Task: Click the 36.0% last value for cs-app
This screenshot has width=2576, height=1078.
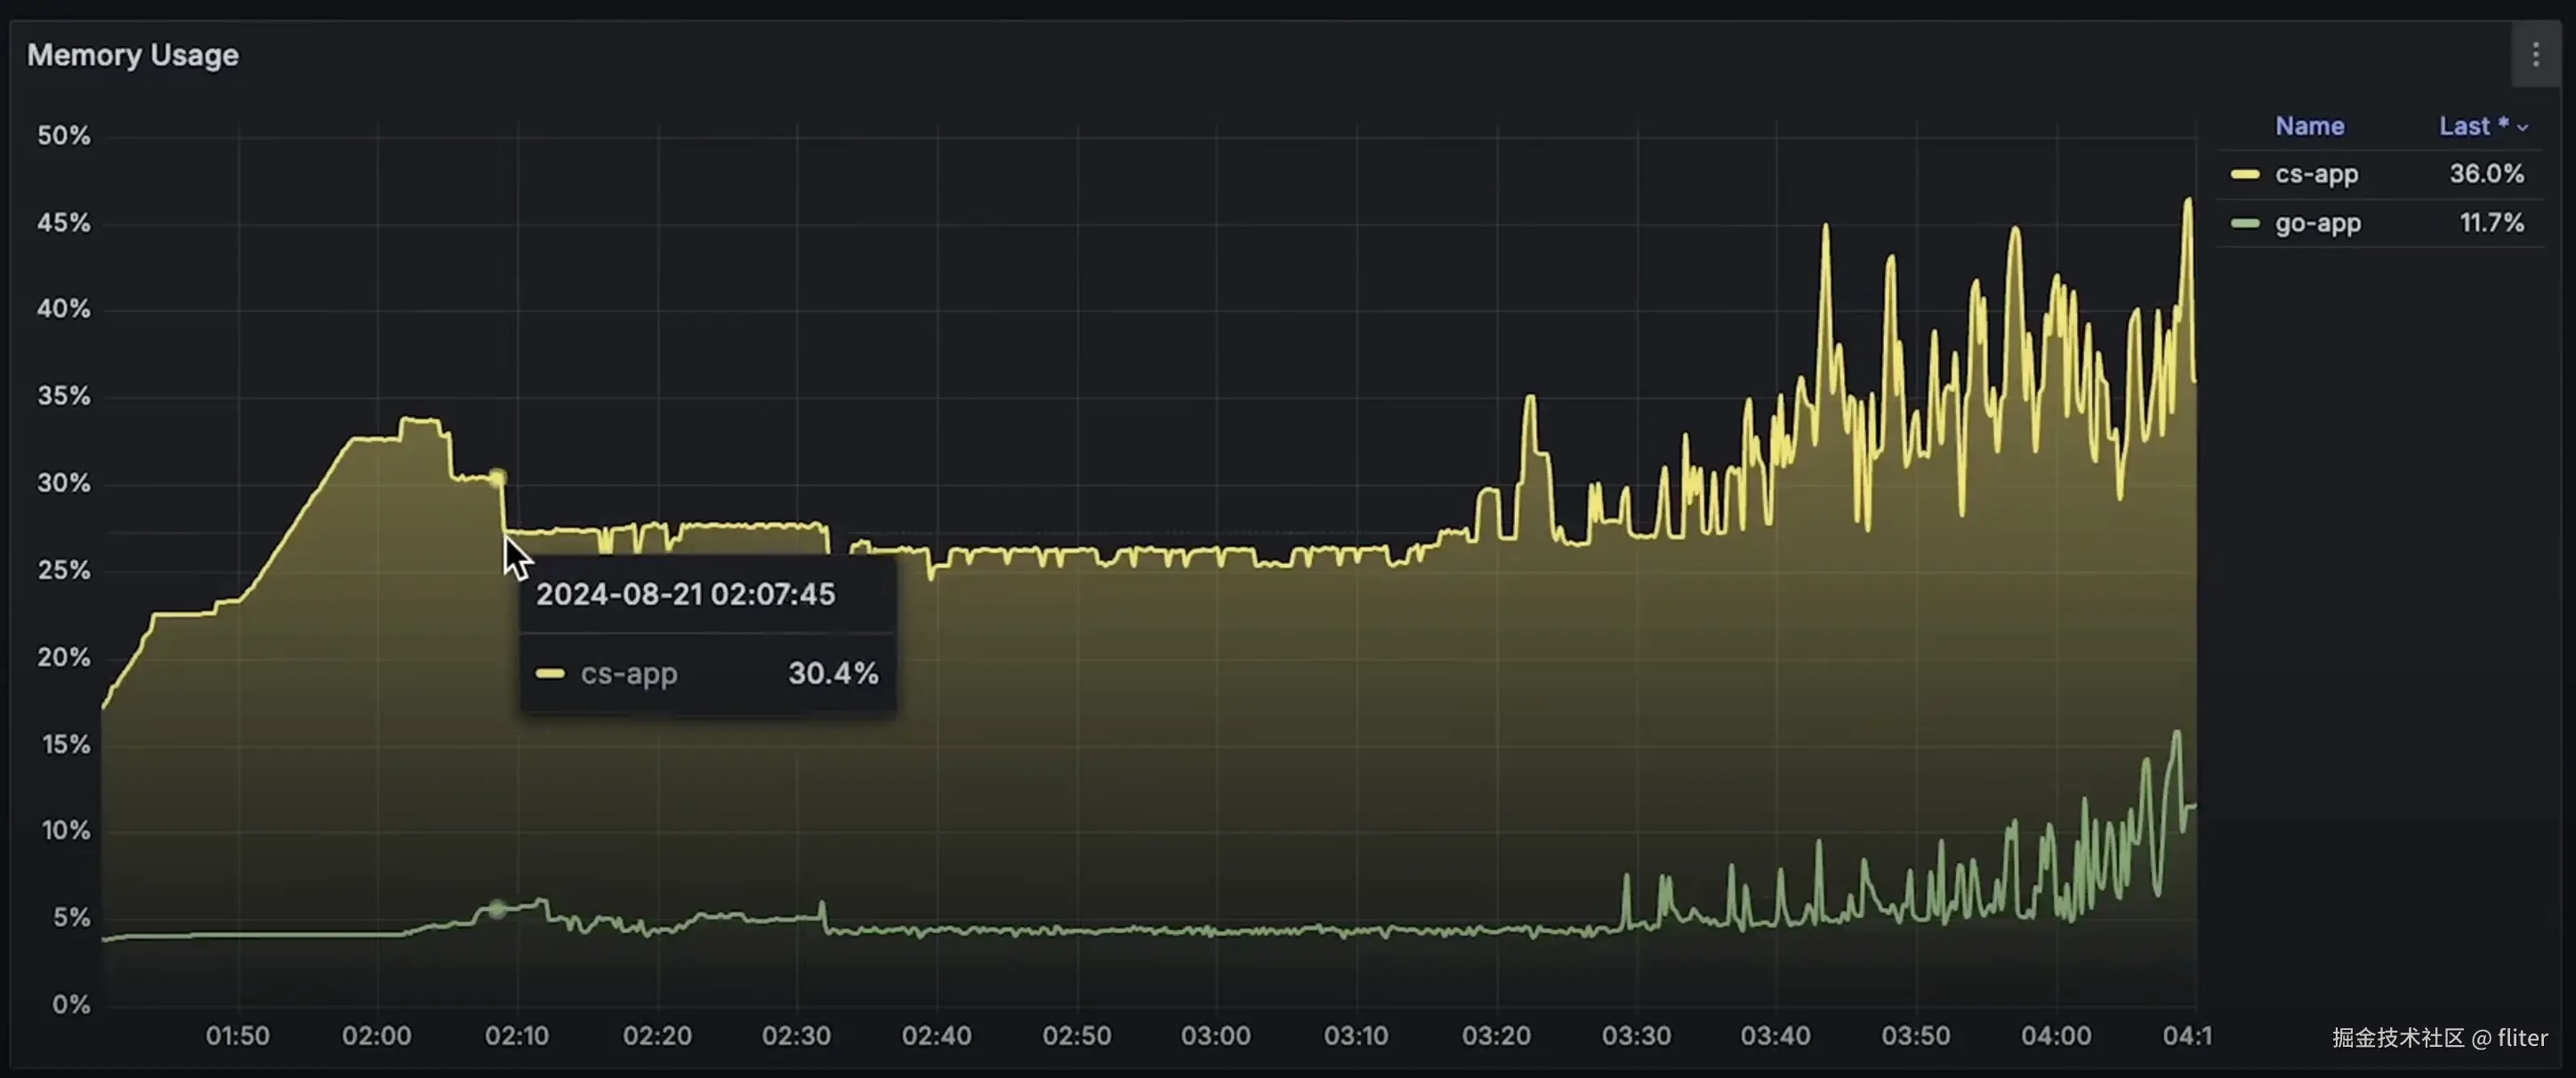Action: [2486, 174]
